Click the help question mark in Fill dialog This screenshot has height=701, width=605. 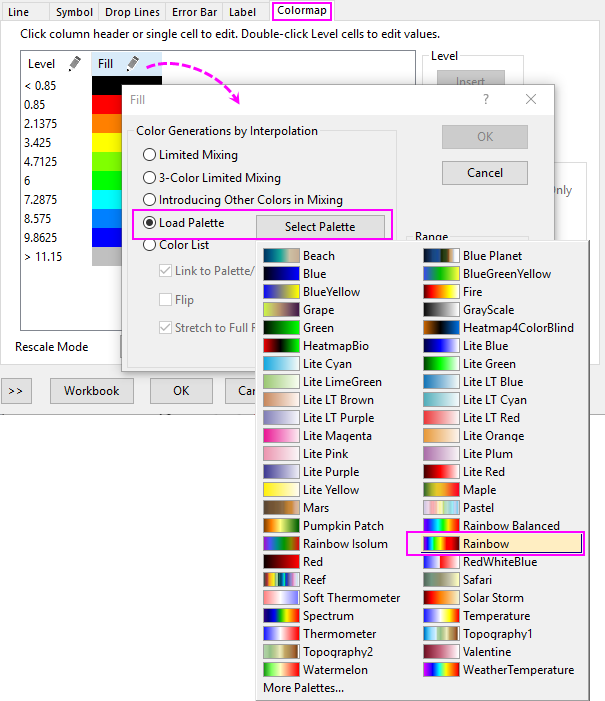coord(486,99)
